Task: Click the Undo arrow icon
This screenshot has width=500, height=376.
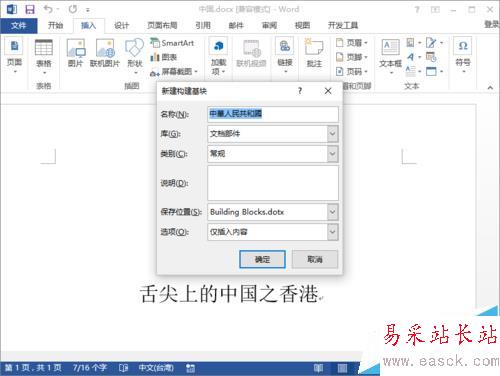Action: tap(48, 9)
